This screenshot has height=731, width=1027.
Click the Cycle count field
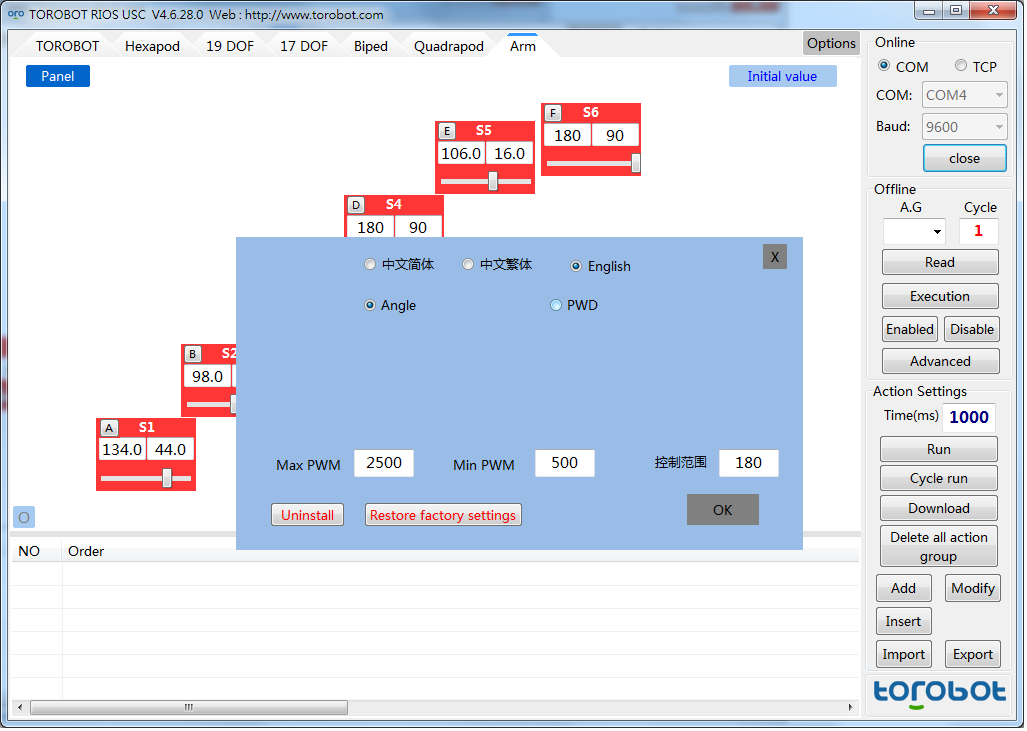click(x=979, y=231)
